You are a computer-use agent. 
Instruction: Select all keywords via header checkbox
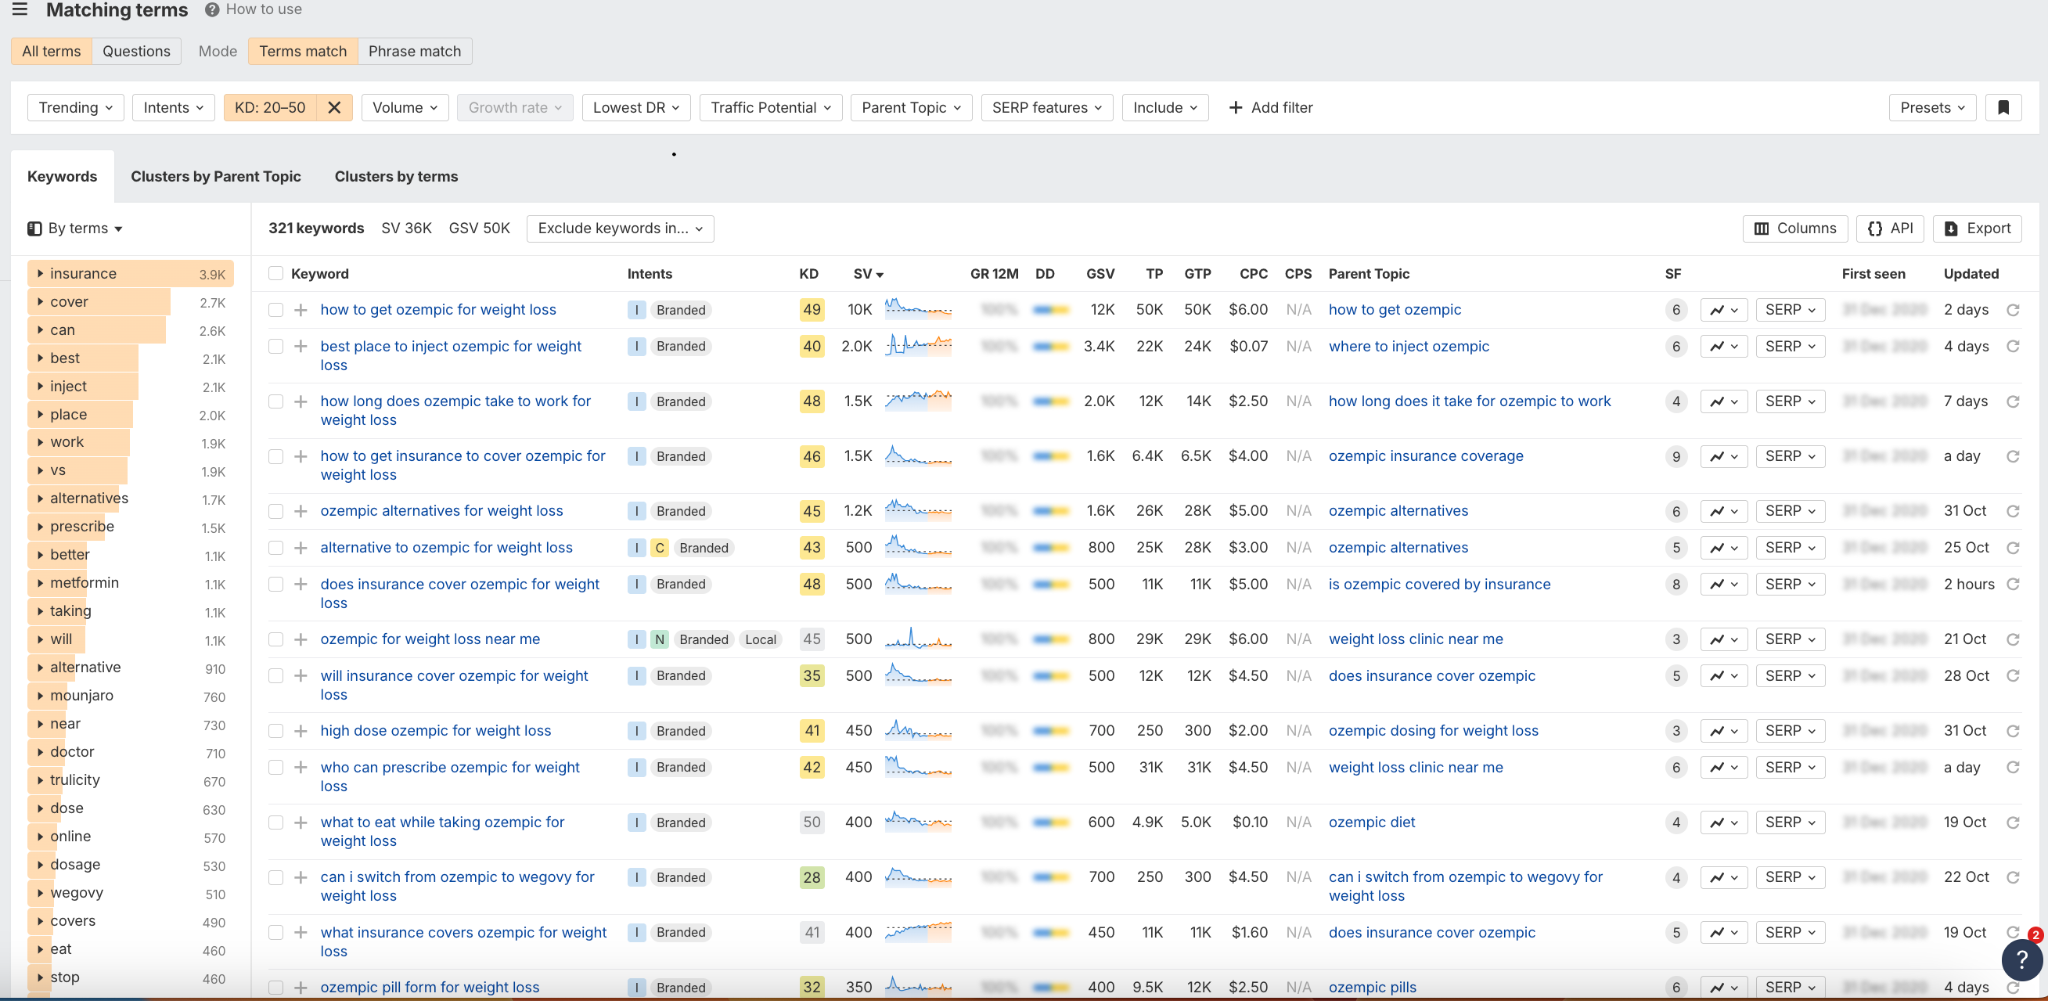(276, 273)
